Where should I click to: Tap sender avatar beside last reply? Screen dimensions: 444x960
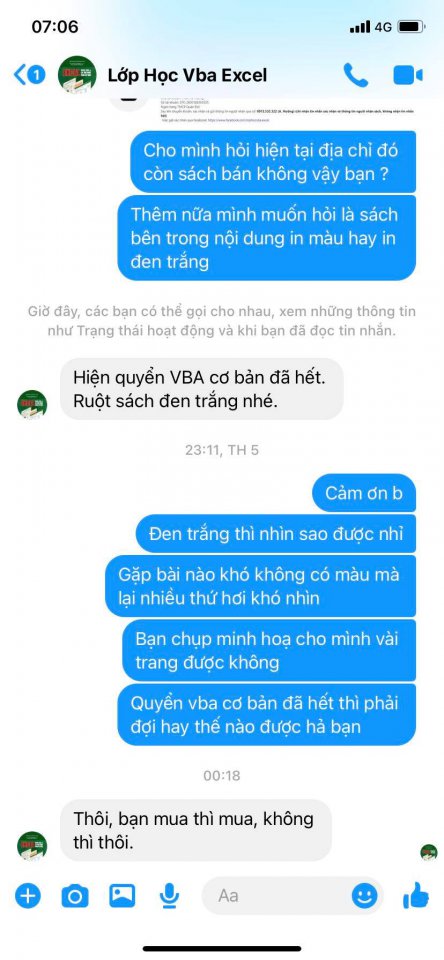[x=32, y=846]
